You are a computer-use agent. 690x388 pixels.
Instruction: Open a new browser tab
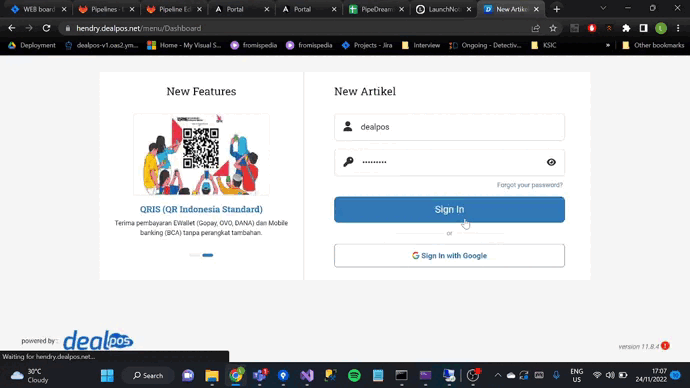coord(557,9)
